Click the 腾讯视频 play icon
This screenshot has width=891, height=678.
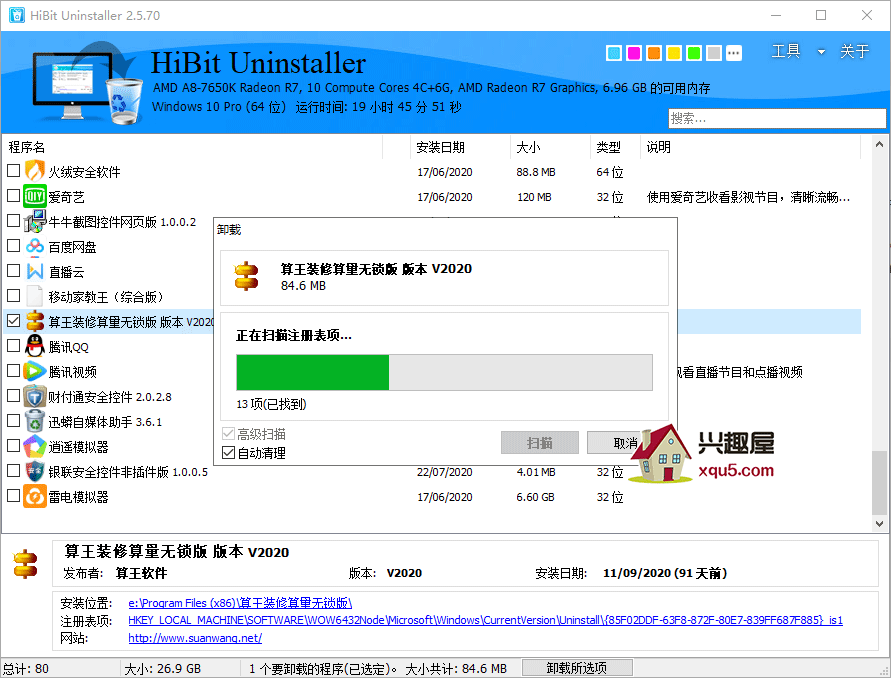(x=35, y=372)
